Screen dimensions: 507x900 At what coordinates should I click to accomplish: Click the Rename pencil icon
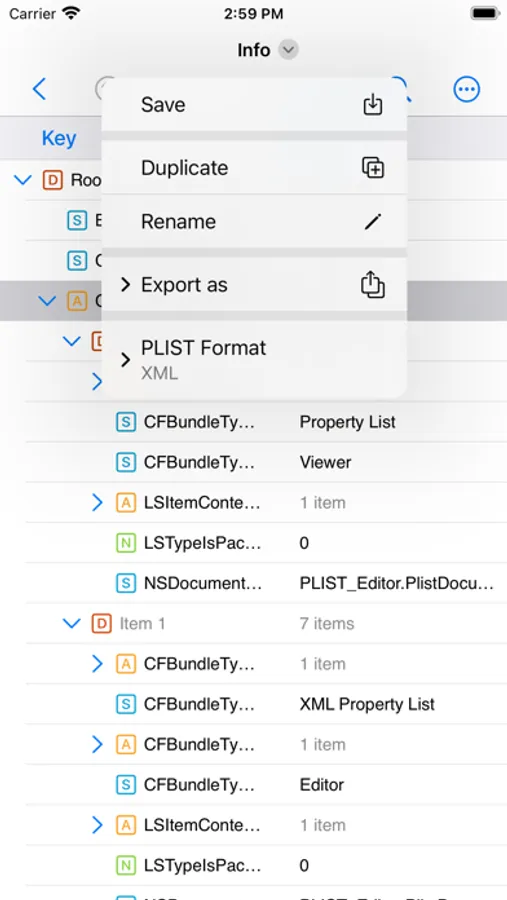(x=373, y=222)
